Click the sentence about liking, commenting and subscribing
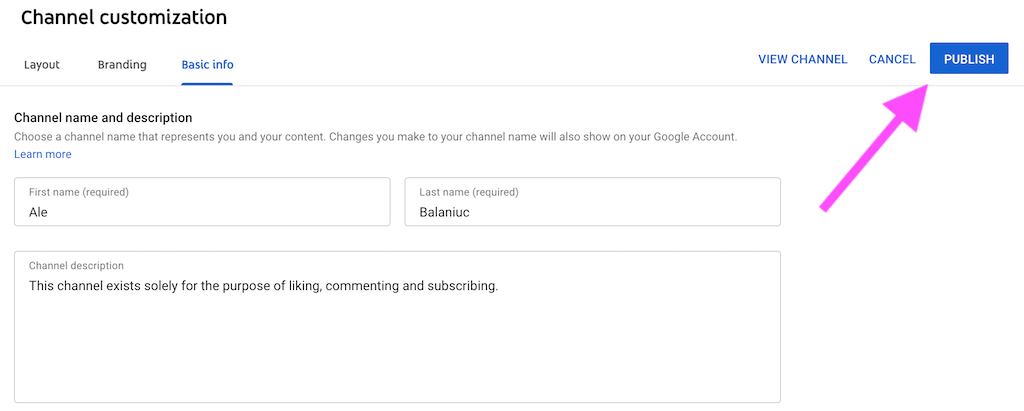The image size is (1024, 411). click(x=264, y=286)
